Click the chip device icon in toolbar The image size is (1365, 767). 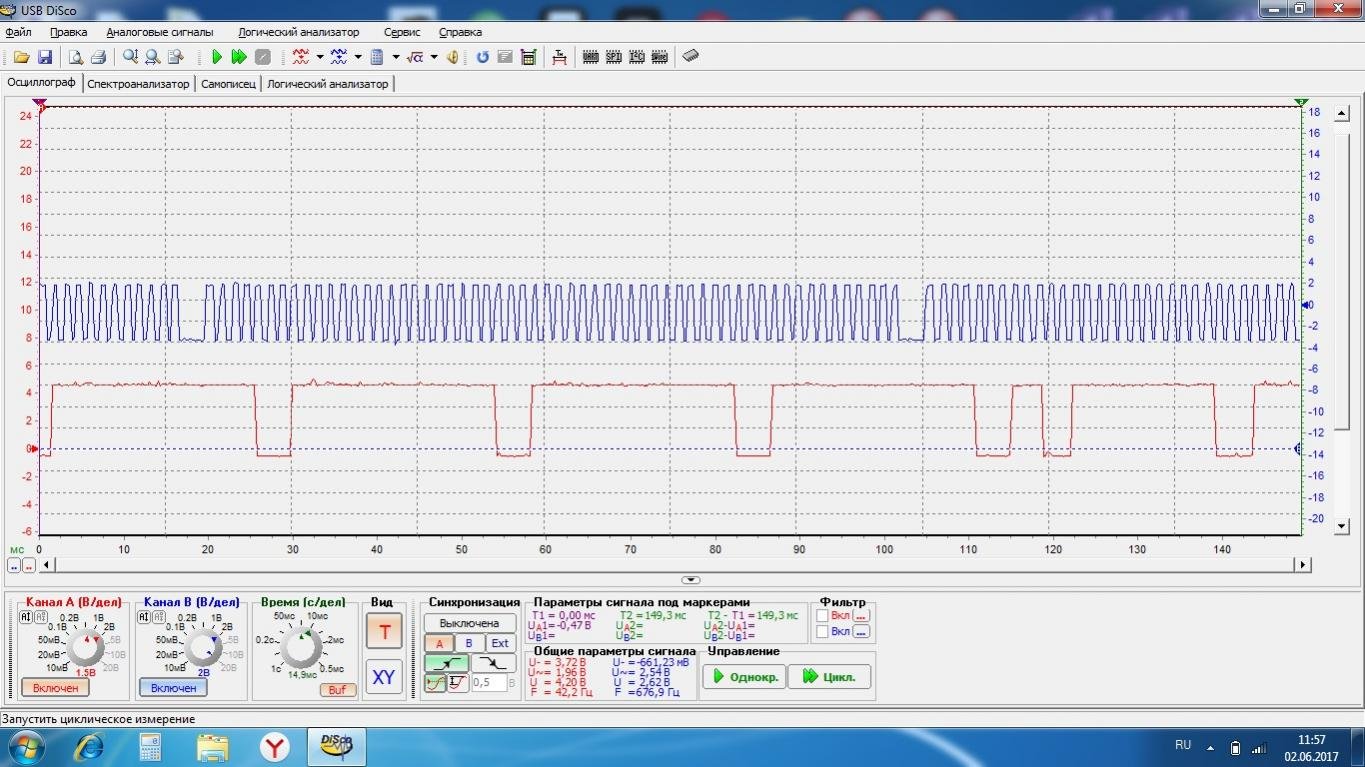(x=690, y=57)
